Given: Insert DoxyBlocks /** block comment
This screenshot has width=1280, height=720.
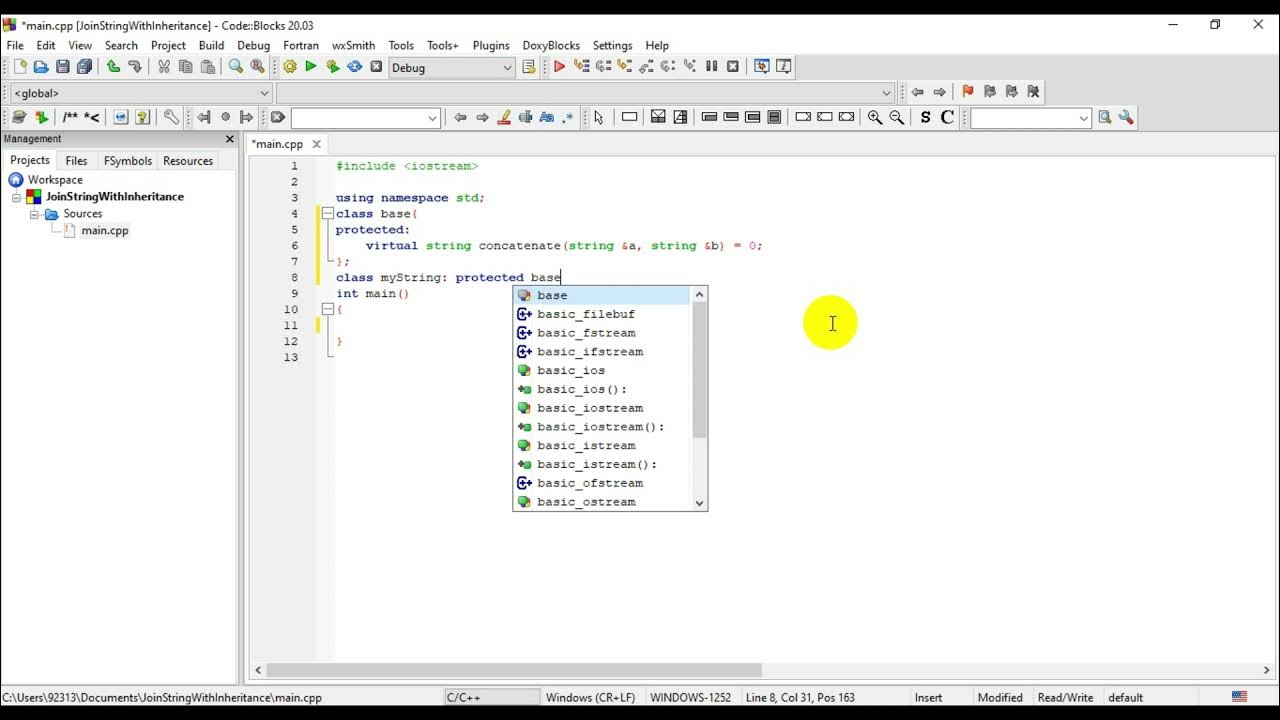Looking at the screenshot, I should pos(70,118).
